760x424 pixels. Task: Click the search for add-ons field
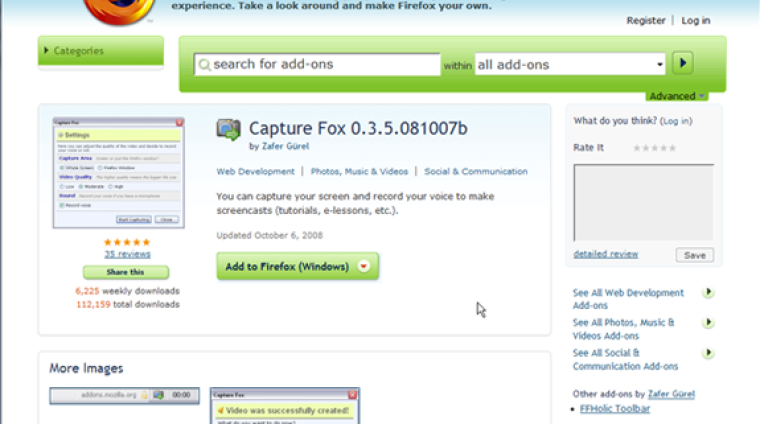316,64
